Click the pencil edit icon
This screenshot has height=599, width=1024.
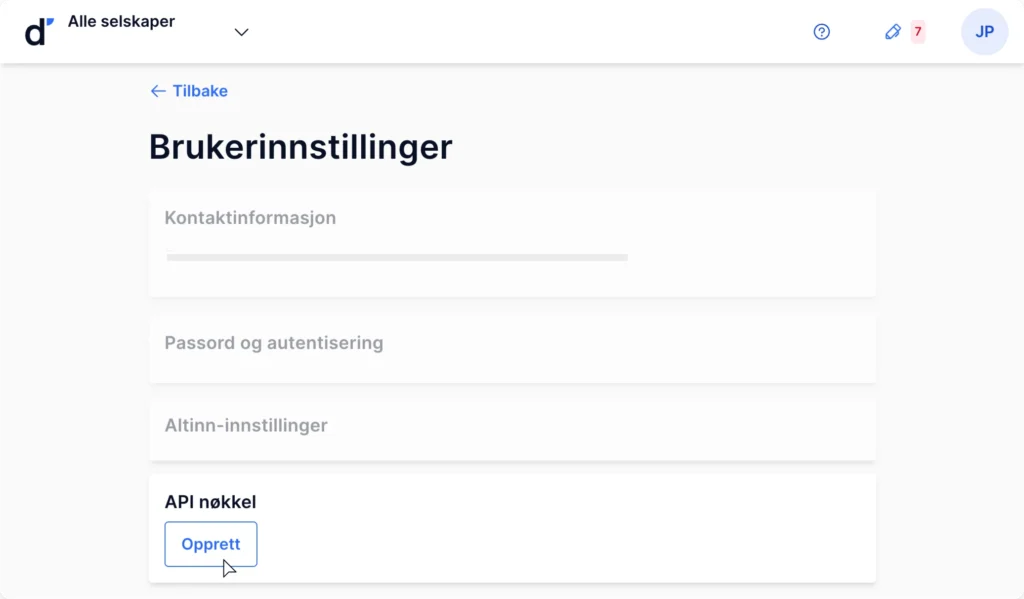[x=893, y=31]
